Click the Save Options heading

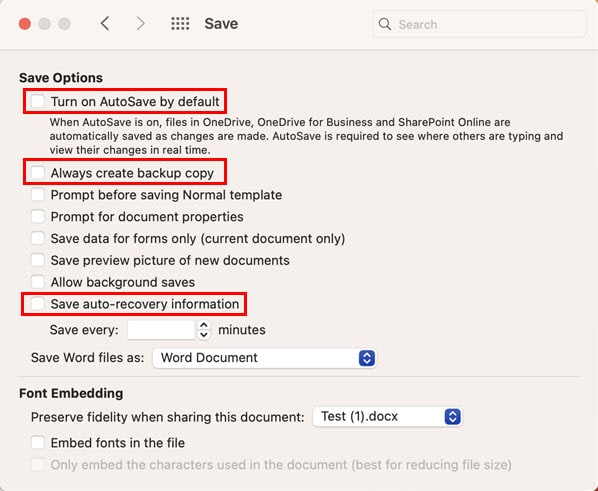pyautogui.click(x=61, y=77)
